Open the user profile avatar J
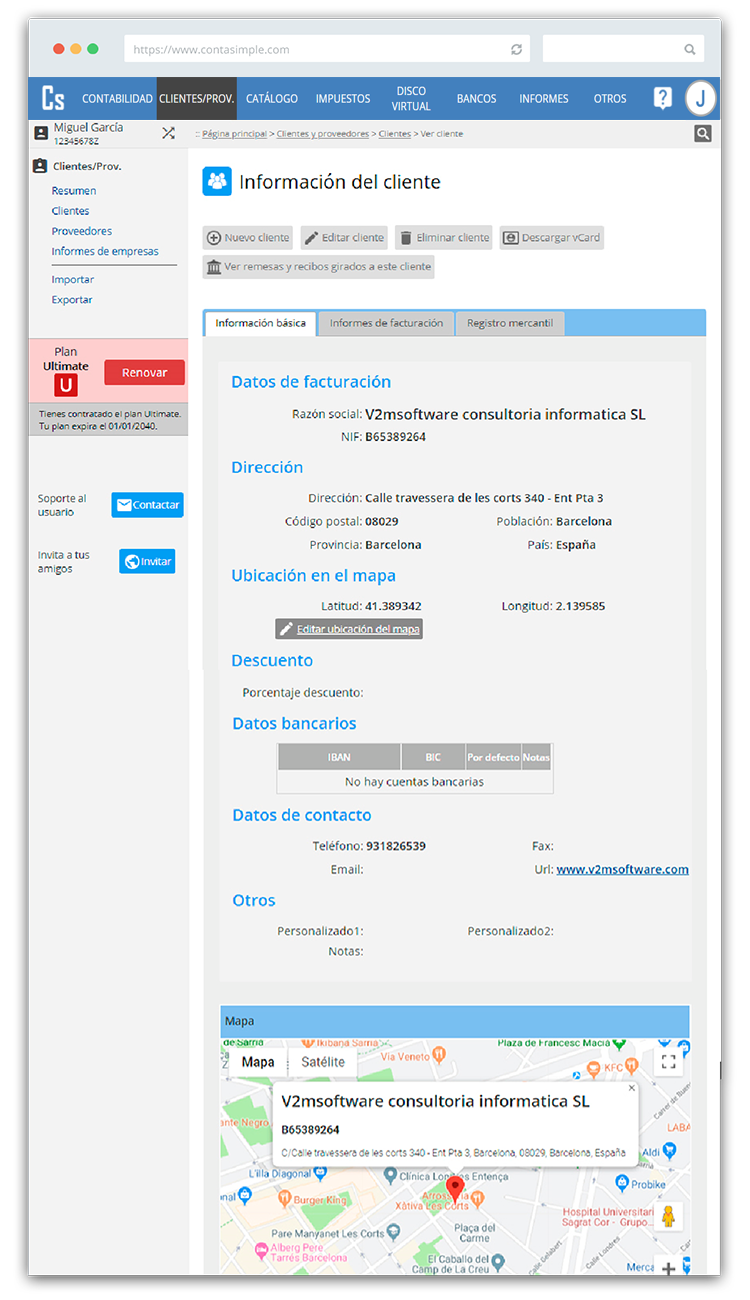750x1300 pixels. (x=701, y=98)
